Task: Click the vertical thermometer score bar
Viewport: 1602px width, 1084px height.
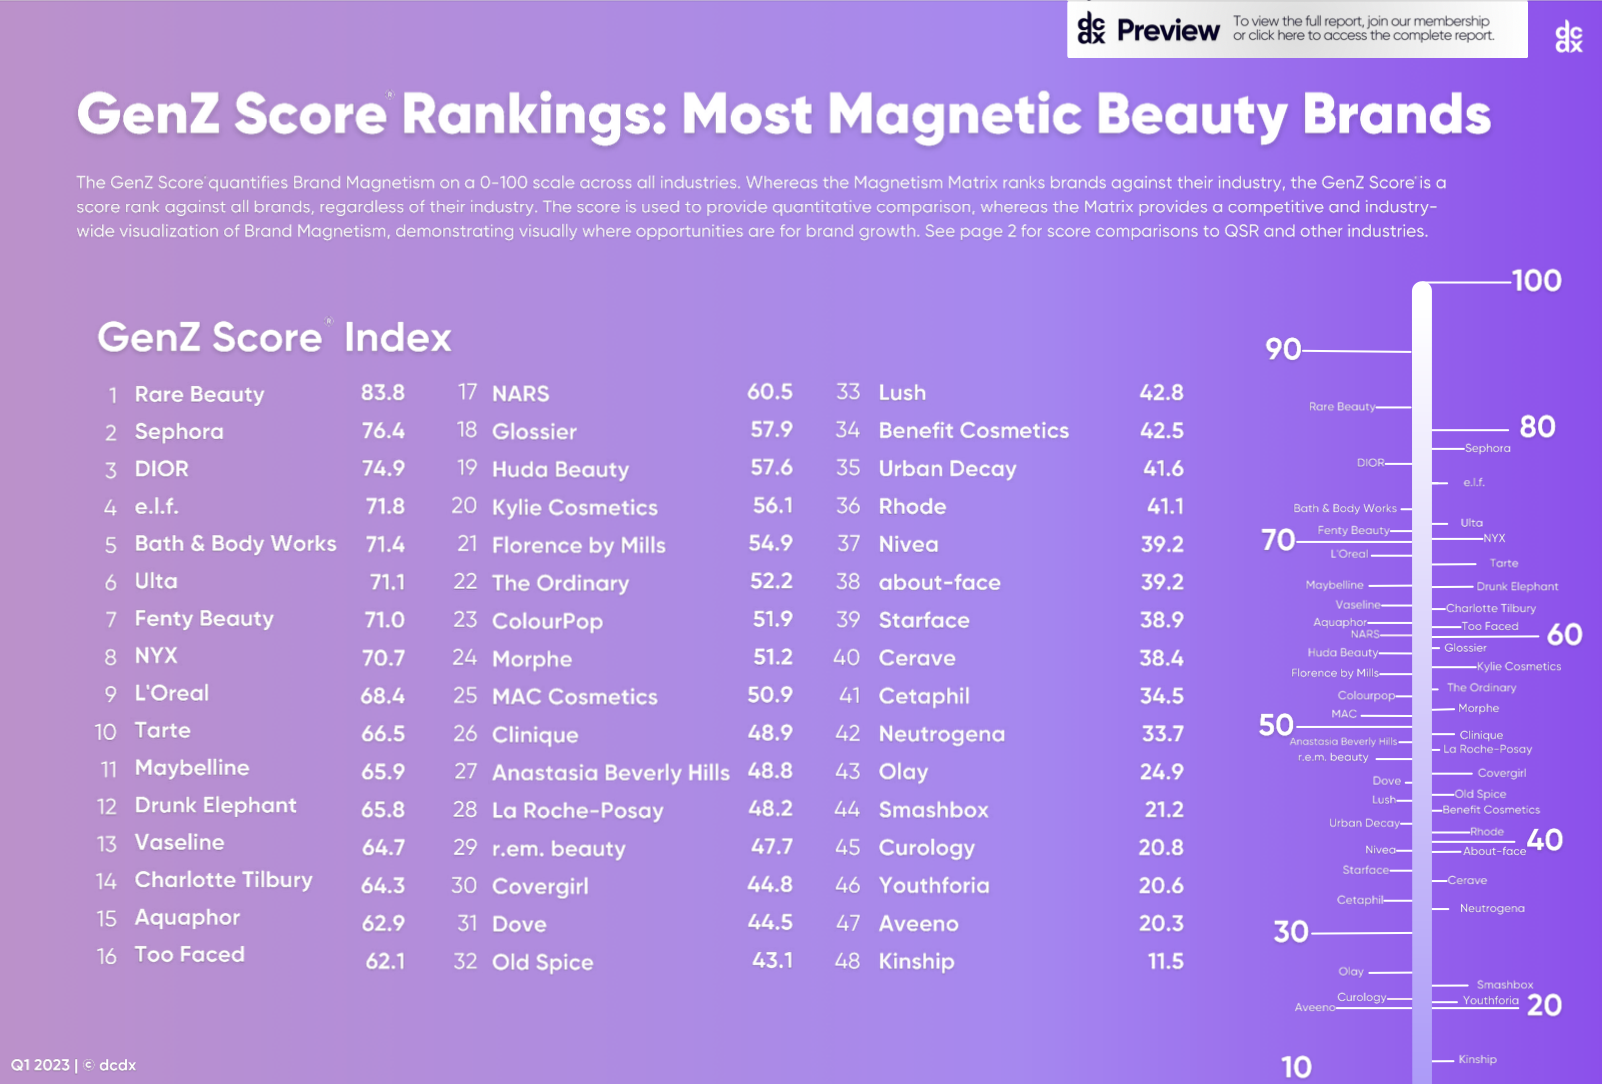Action: coord(1422,683)
